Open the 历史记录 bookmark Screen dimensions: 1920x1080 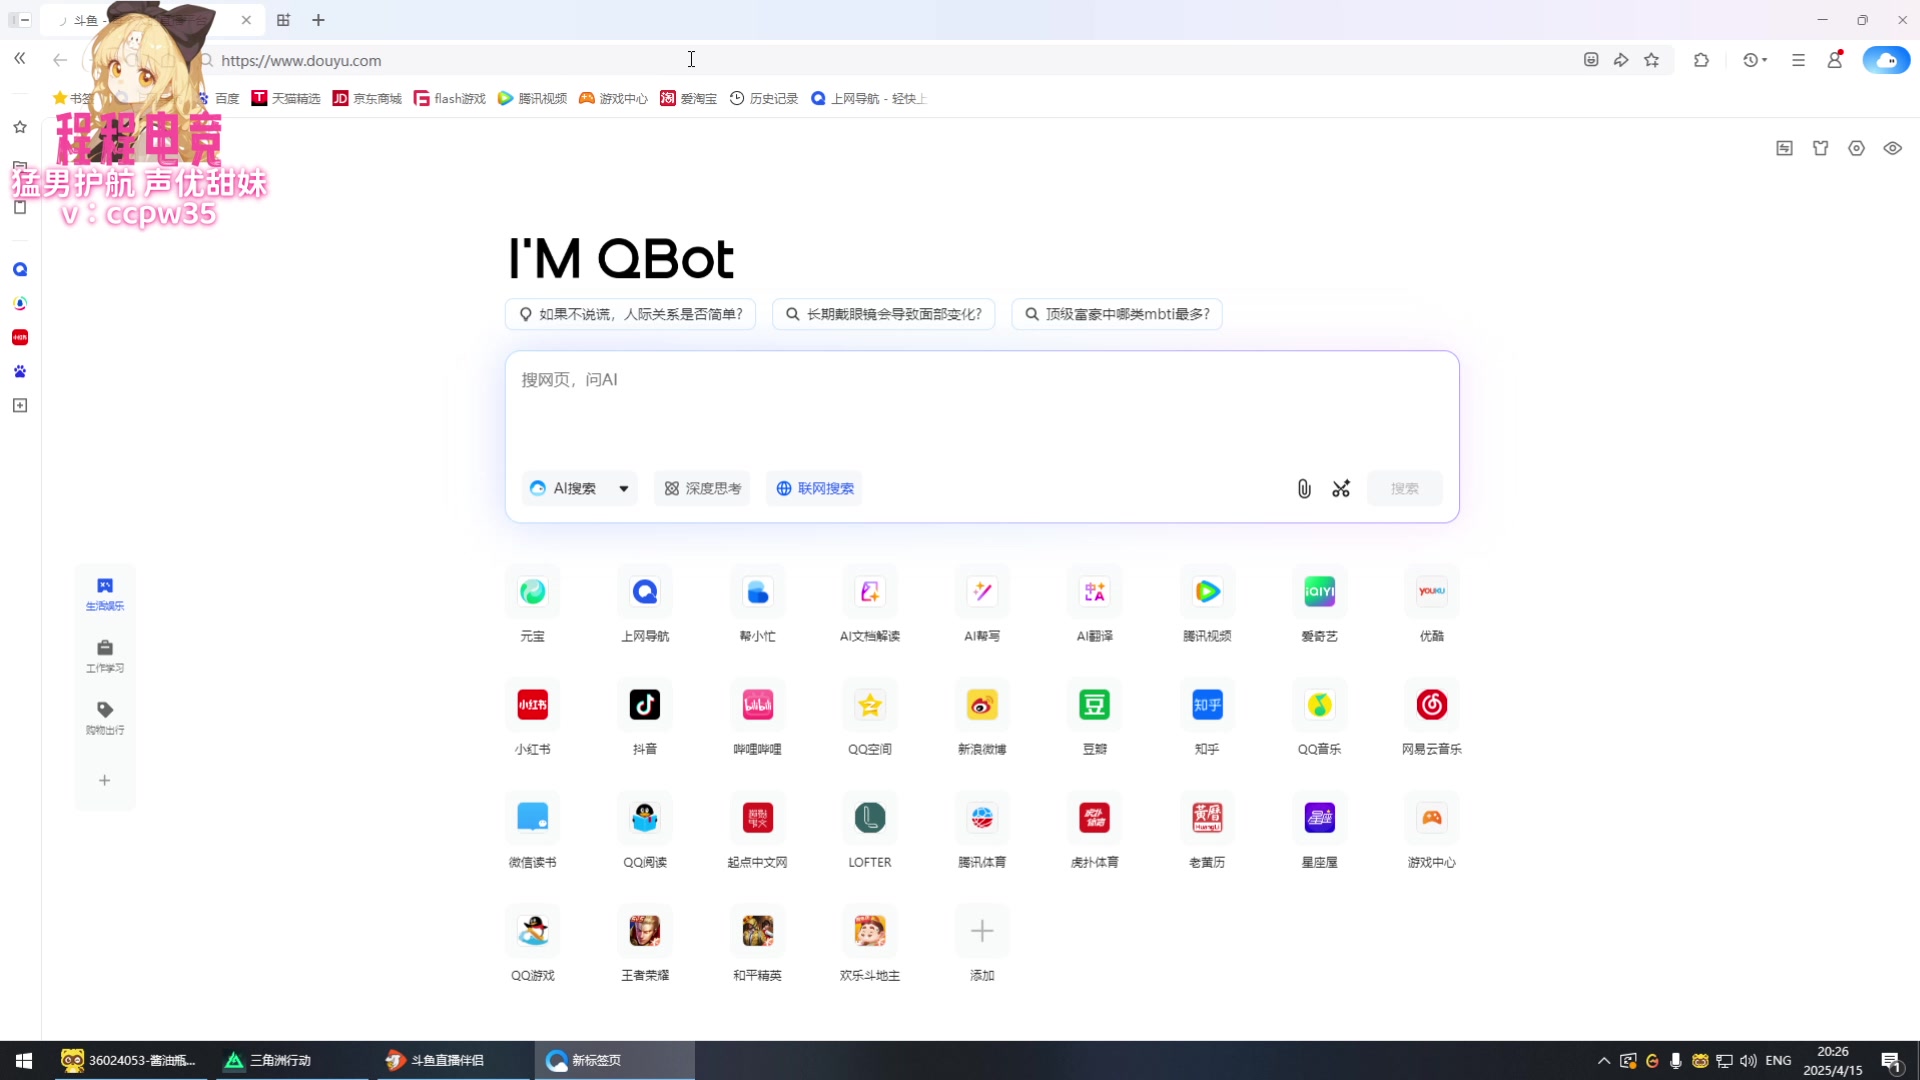(x=764, y=98)
